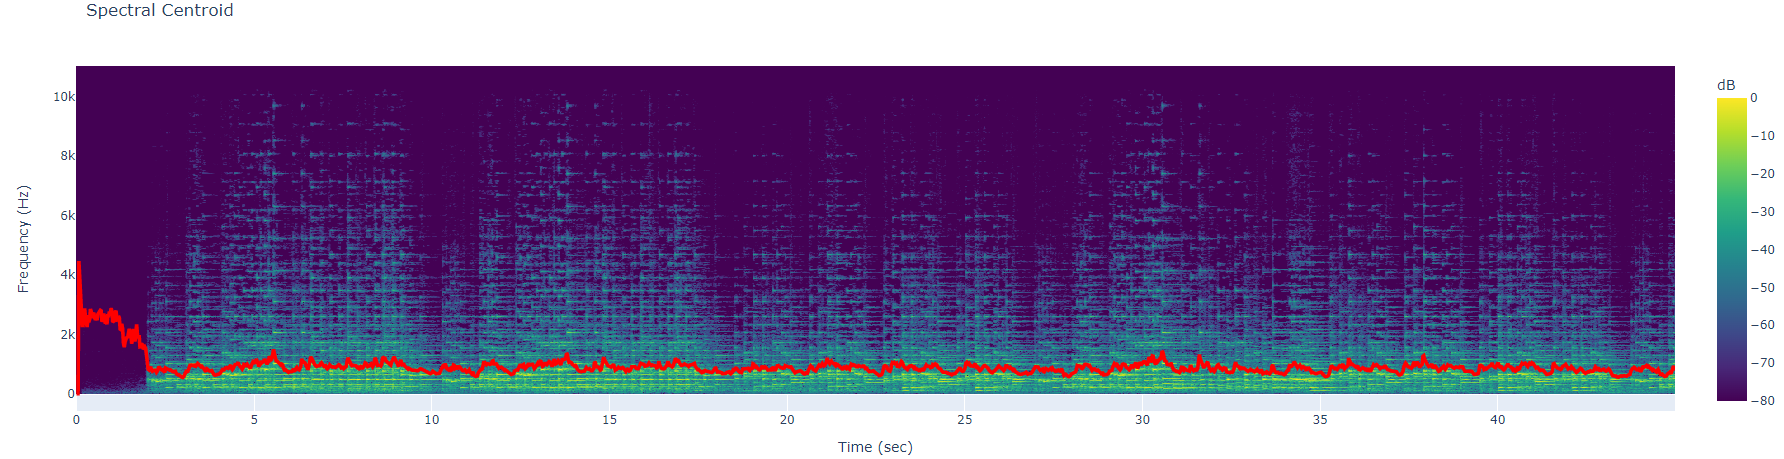Click the Time (sec) x-axis label

(x=874, y=447)
